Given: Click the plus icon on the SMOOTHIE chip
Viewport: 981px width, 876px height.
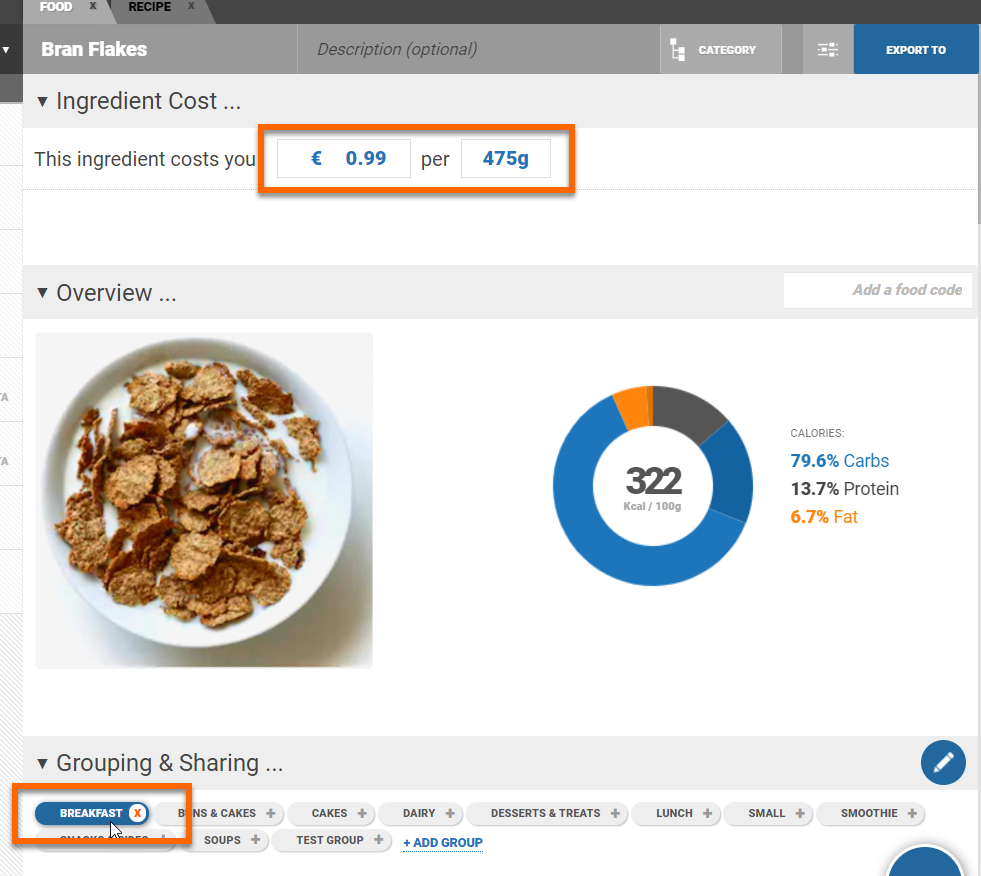Looking at the screenshot, I should pyautogui.click(x=911, y=814).
